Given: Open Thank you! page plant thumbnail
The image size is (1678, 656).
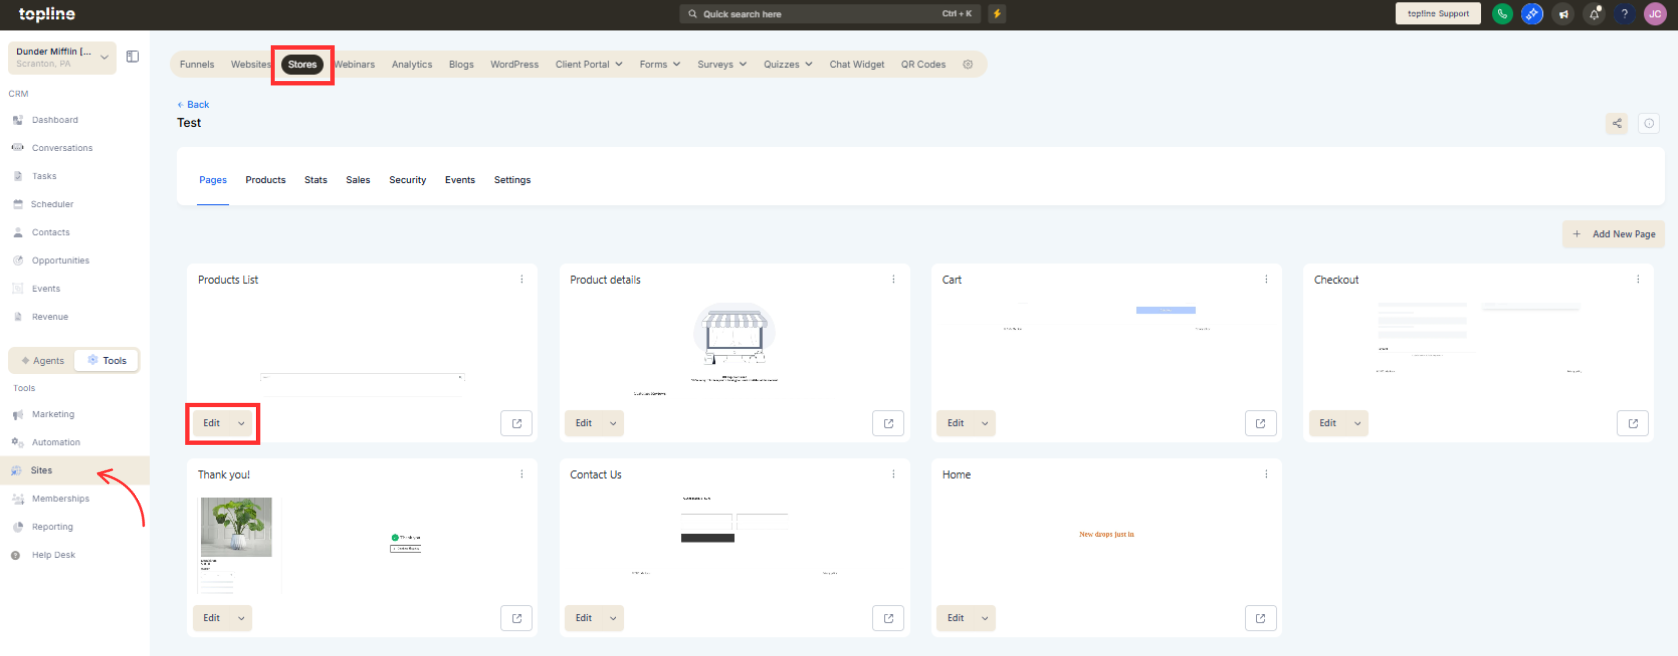Looking at the screenshot, I should 236,527.
